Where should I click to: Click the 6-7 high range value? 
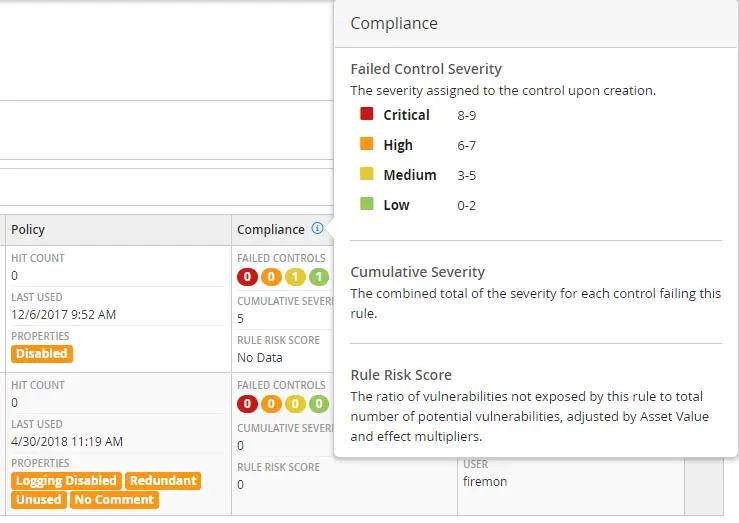point(467,146)
